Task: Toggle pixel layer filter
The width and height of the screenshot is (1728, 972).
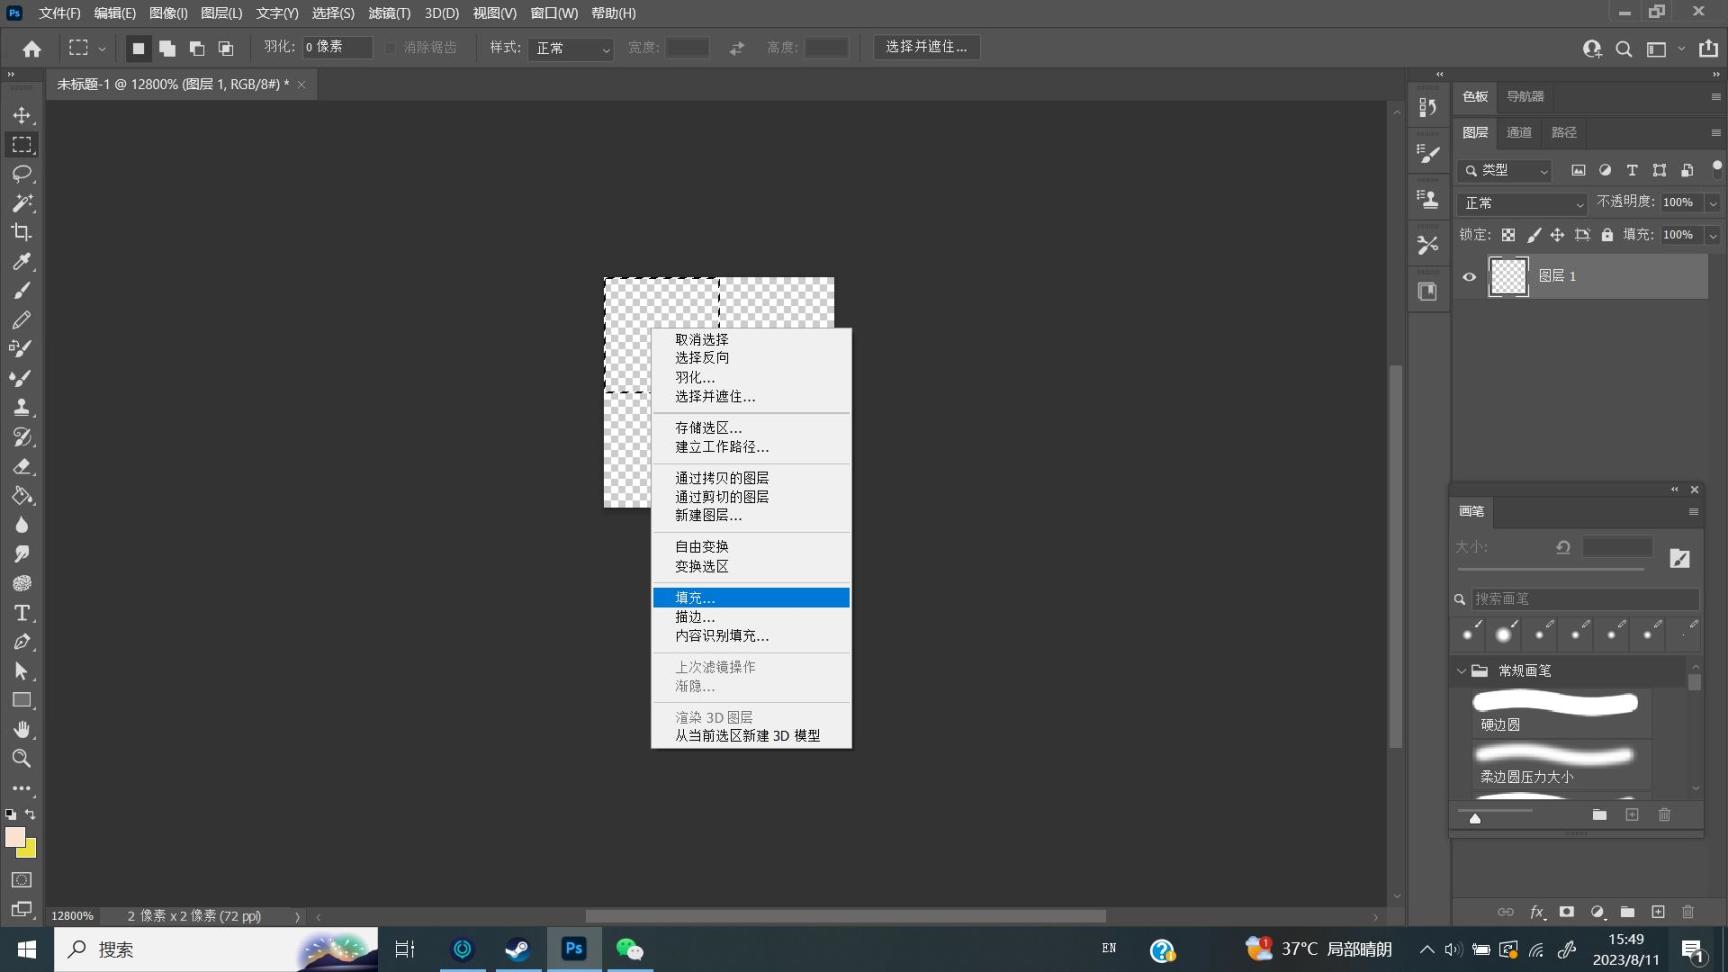Action: (x=1578, y=170)
